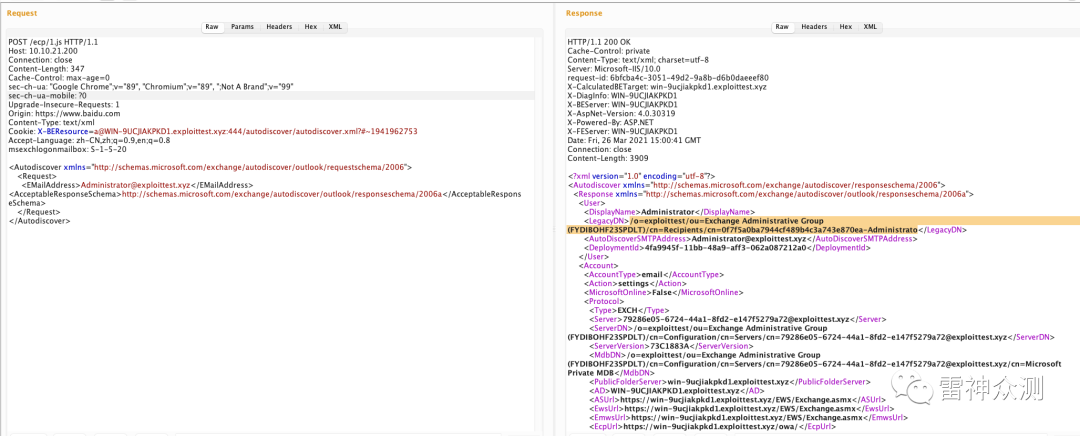Screen dimensions: 1080x436
Task: Select the Request Raw tab
Action: click(x=212, y=27)
